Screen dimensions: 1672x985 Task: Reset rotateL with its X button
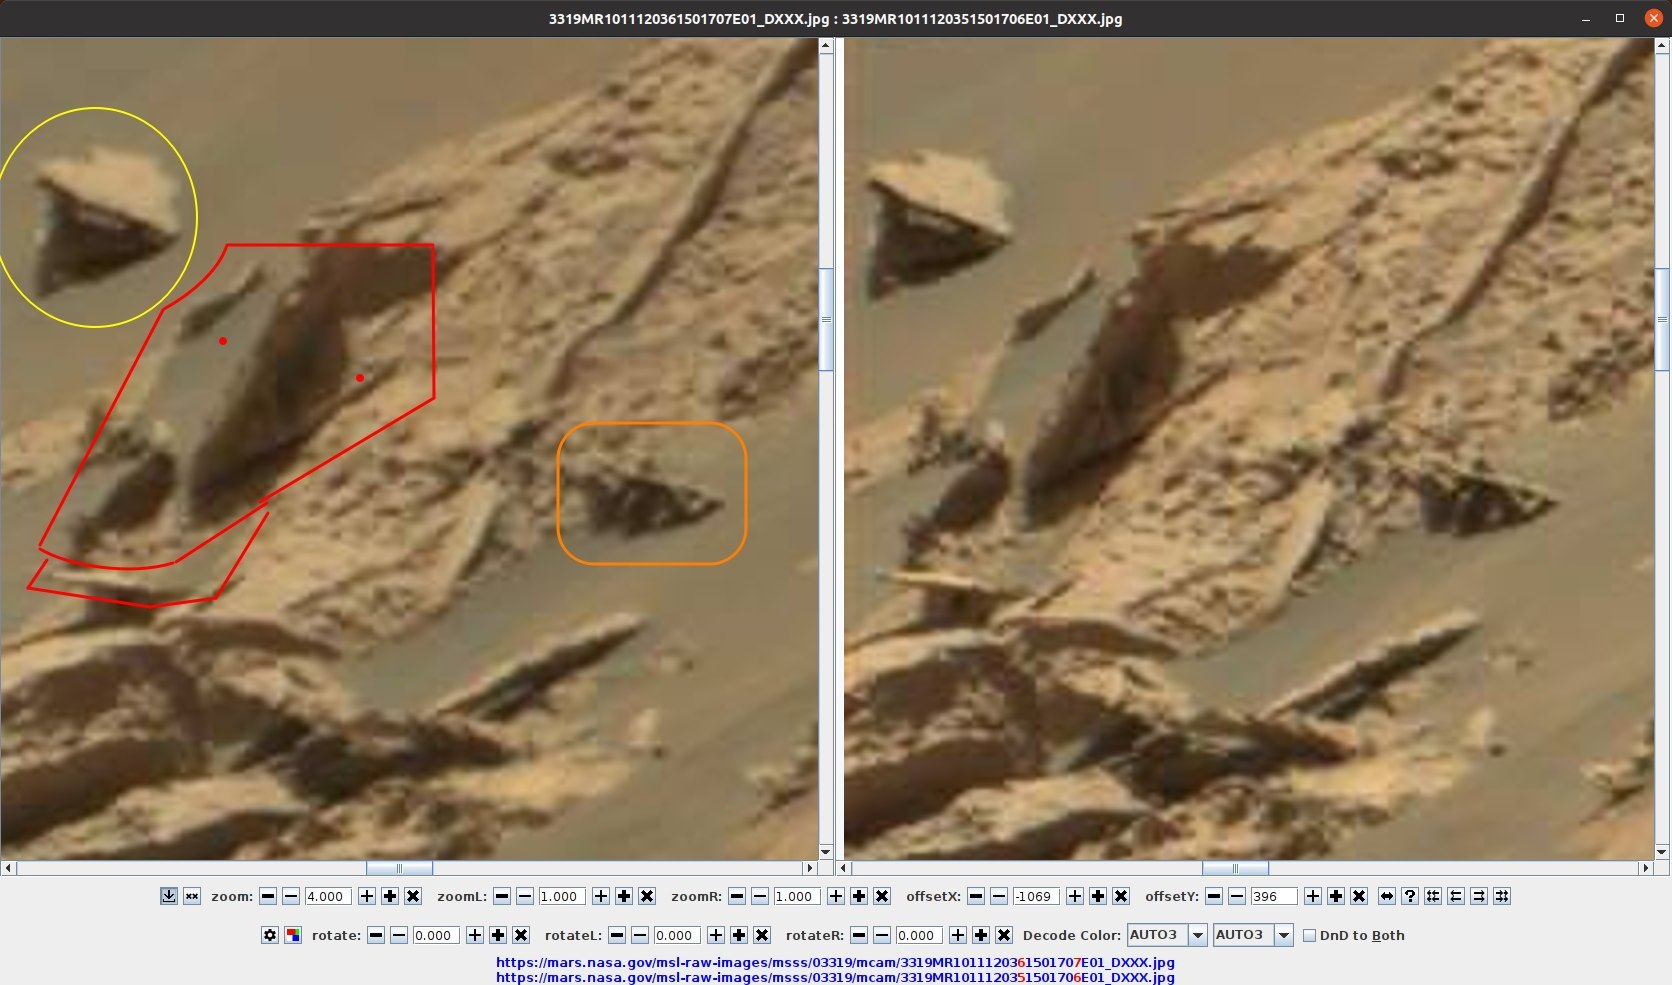coord(762,935)
